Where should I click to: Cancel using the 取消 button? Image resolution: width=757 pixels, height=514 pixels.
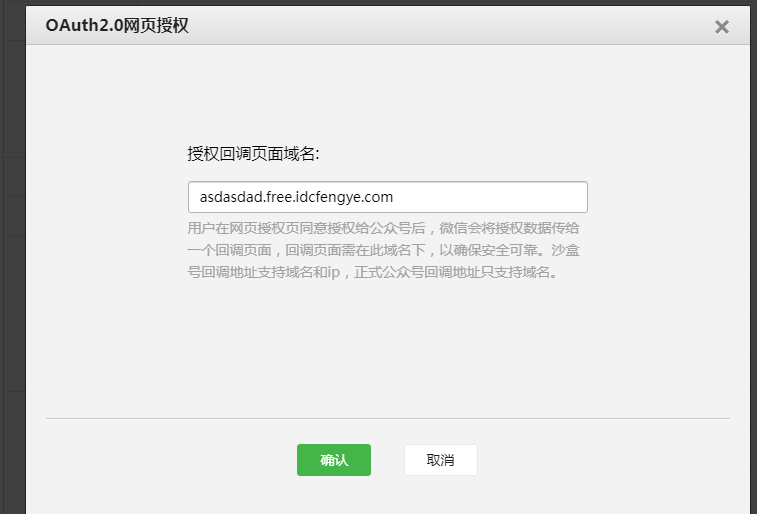click(x=441, y=460)
